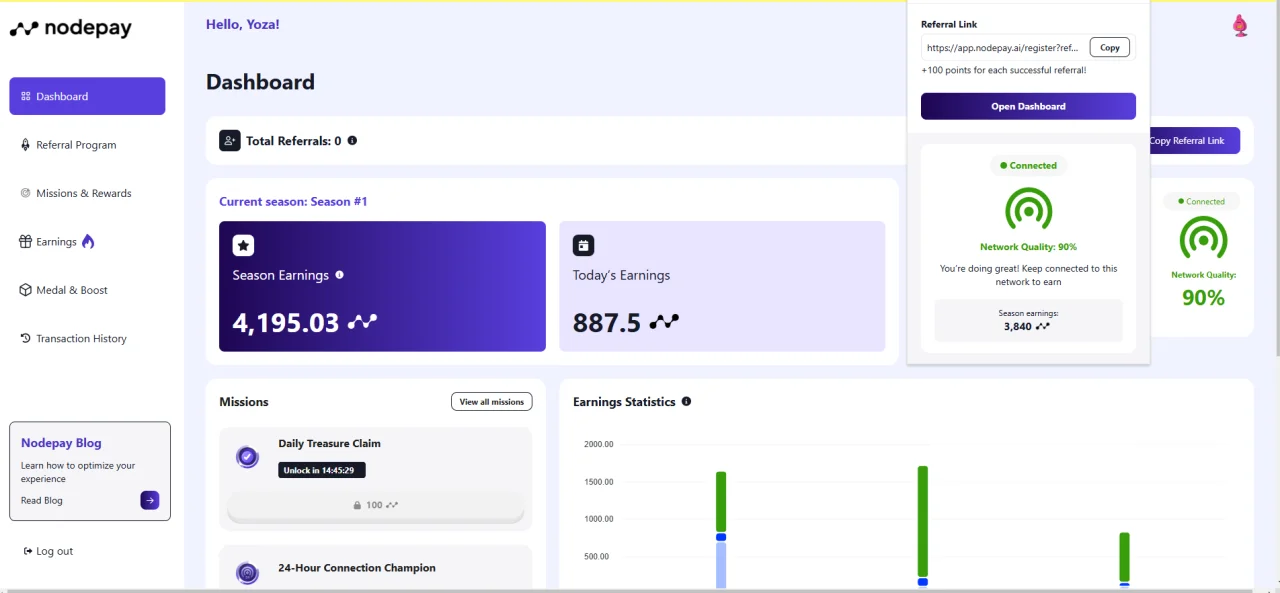Image resolution: width=1280 pixels, height=593 pixels.
Task: Click the Connected status badge in the popup
Action: click(1028, 166)
